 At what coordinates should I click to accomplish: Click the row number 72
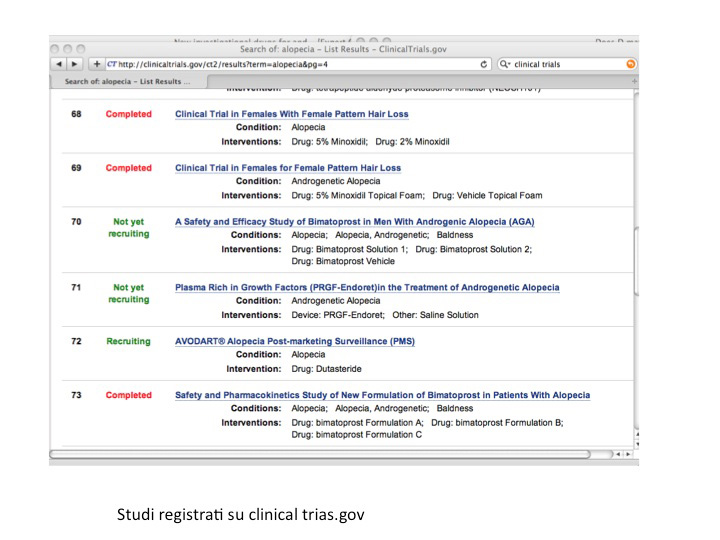point(76,341)
